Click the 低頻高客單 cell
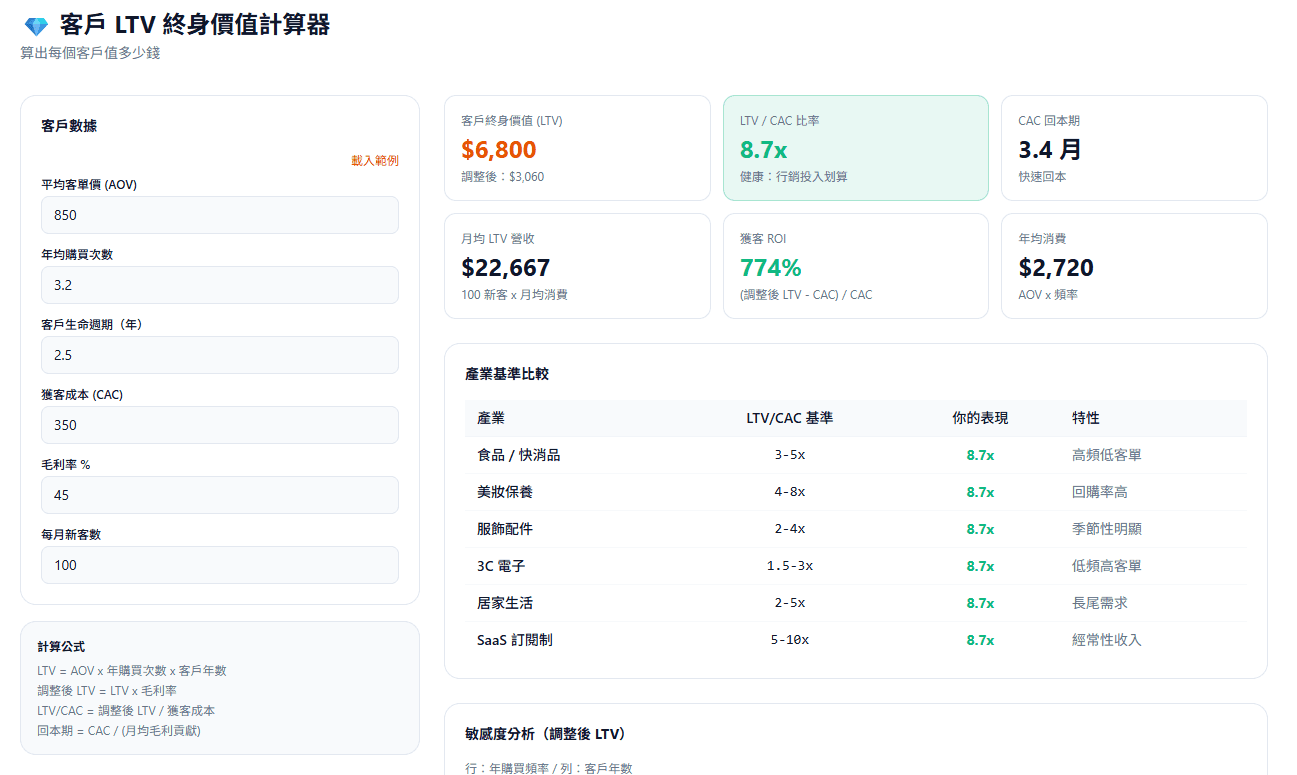 [1107, 566]
